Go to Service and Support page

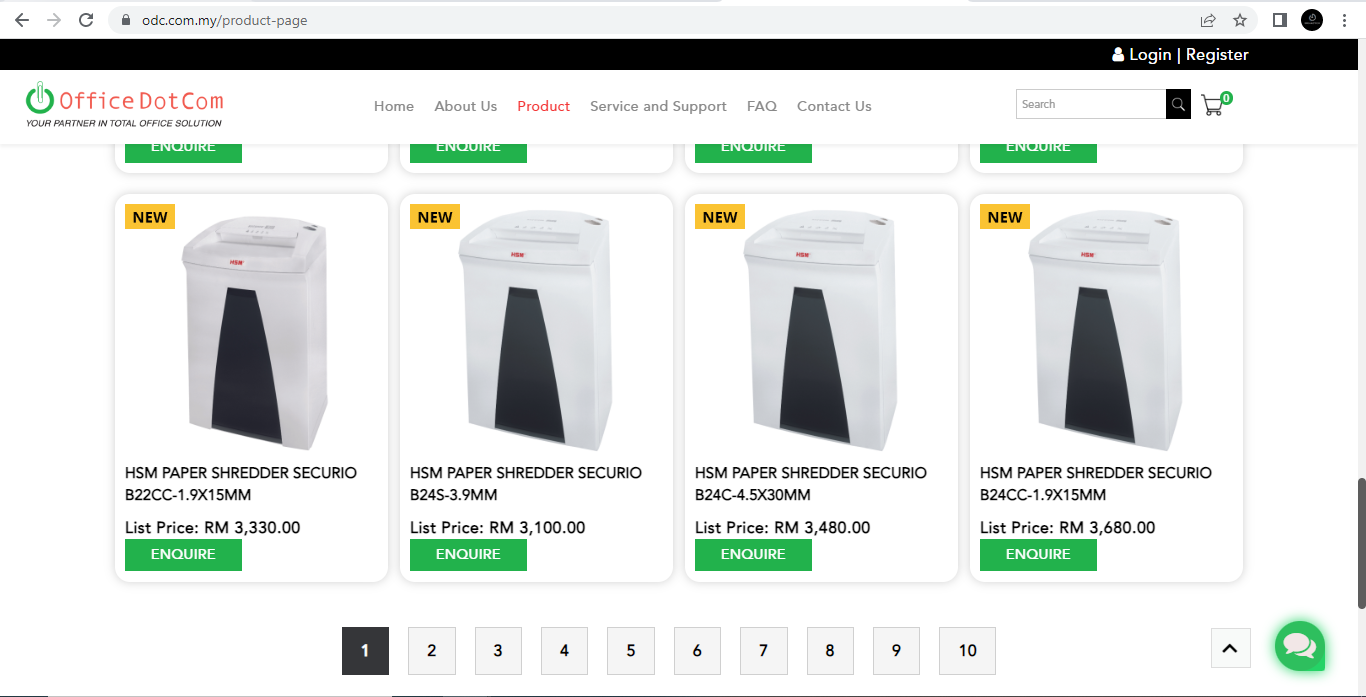pos(658,106)
